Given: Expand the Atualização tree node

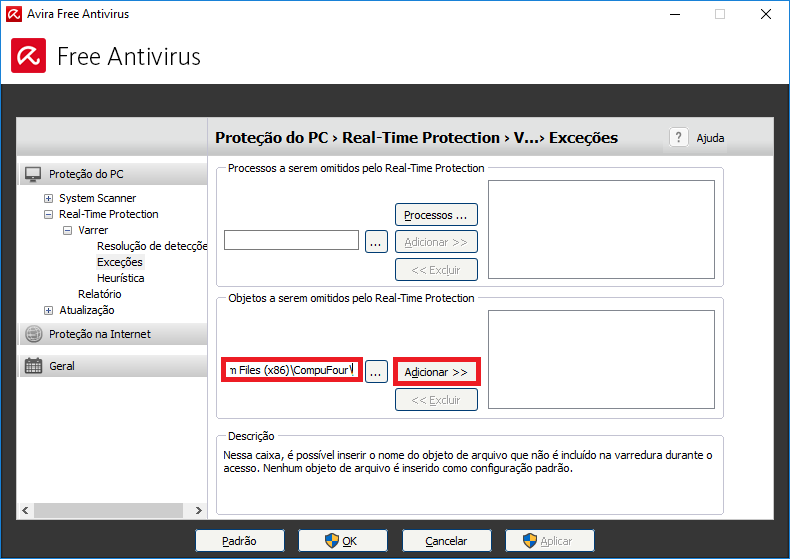Looking at the screenshot, I should pos(49,310).
